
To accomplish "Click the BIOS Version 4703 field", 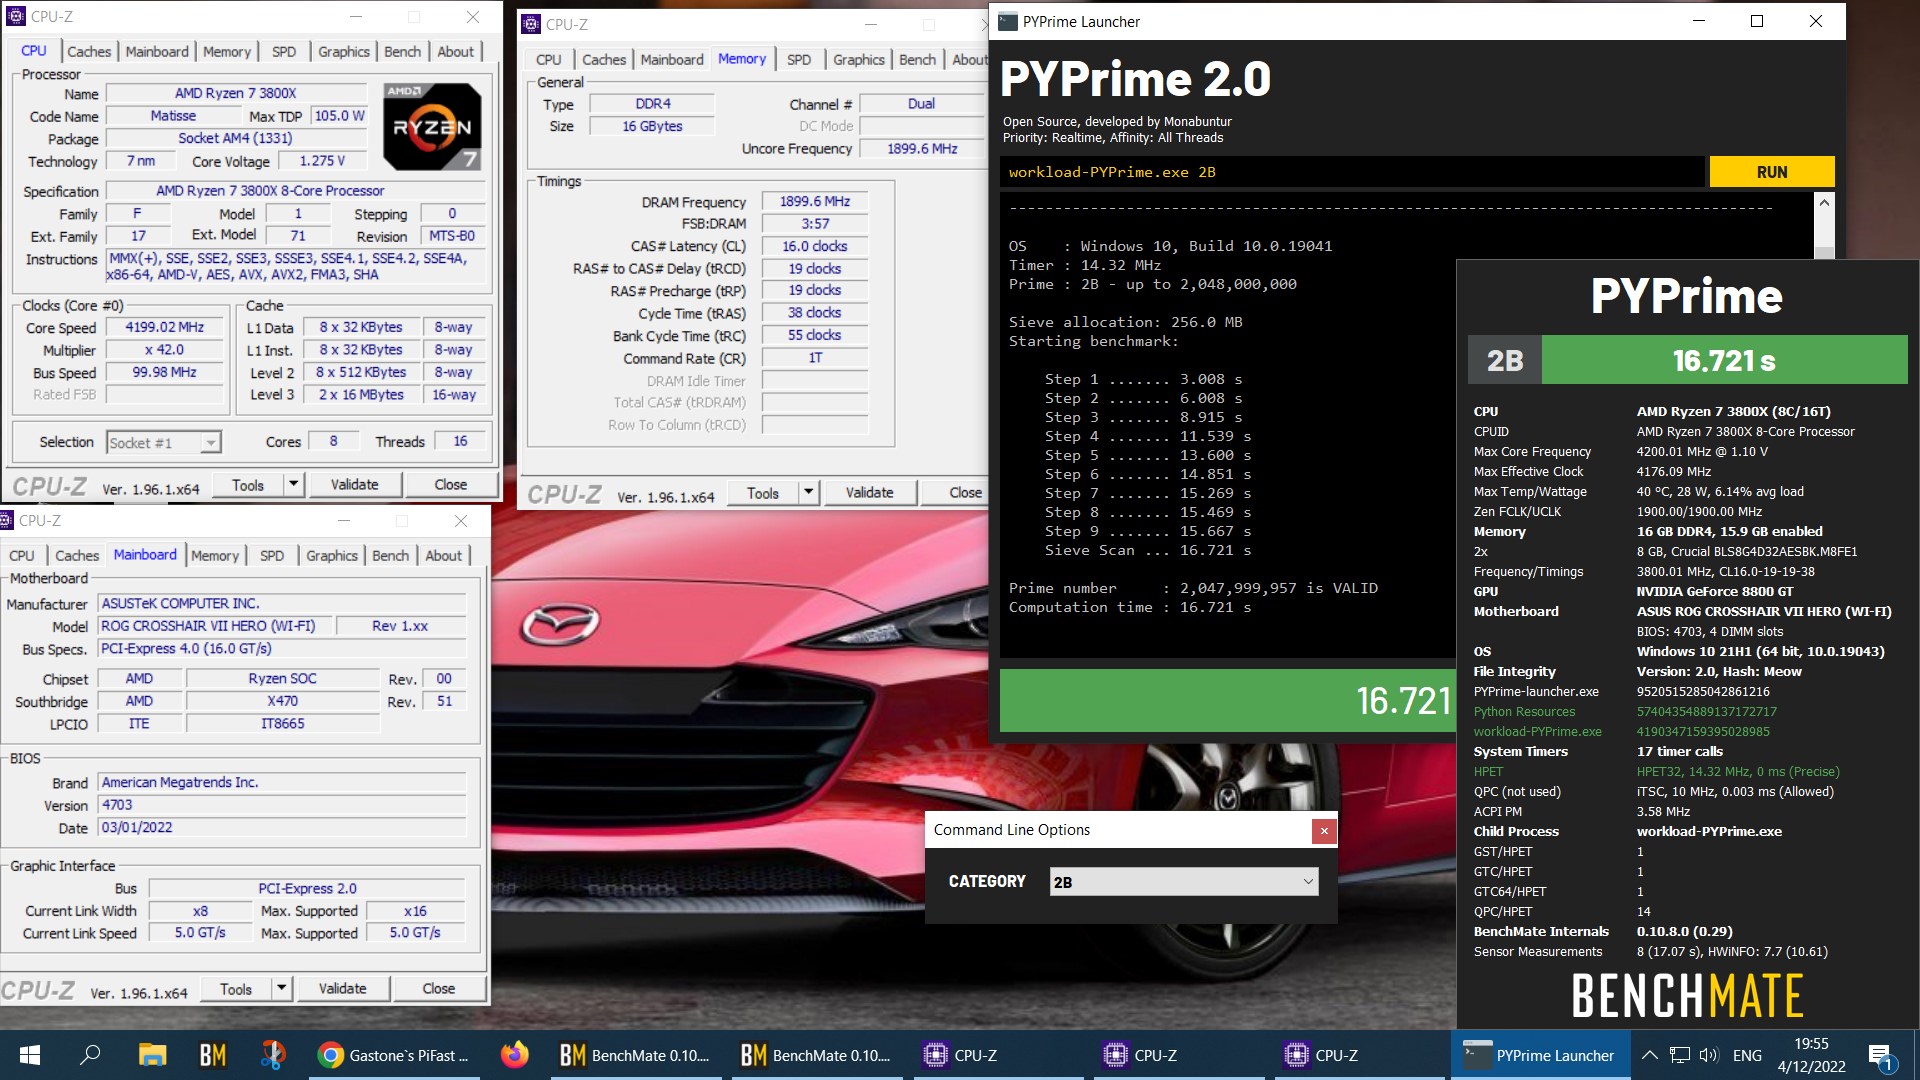I will coord(282,805).
